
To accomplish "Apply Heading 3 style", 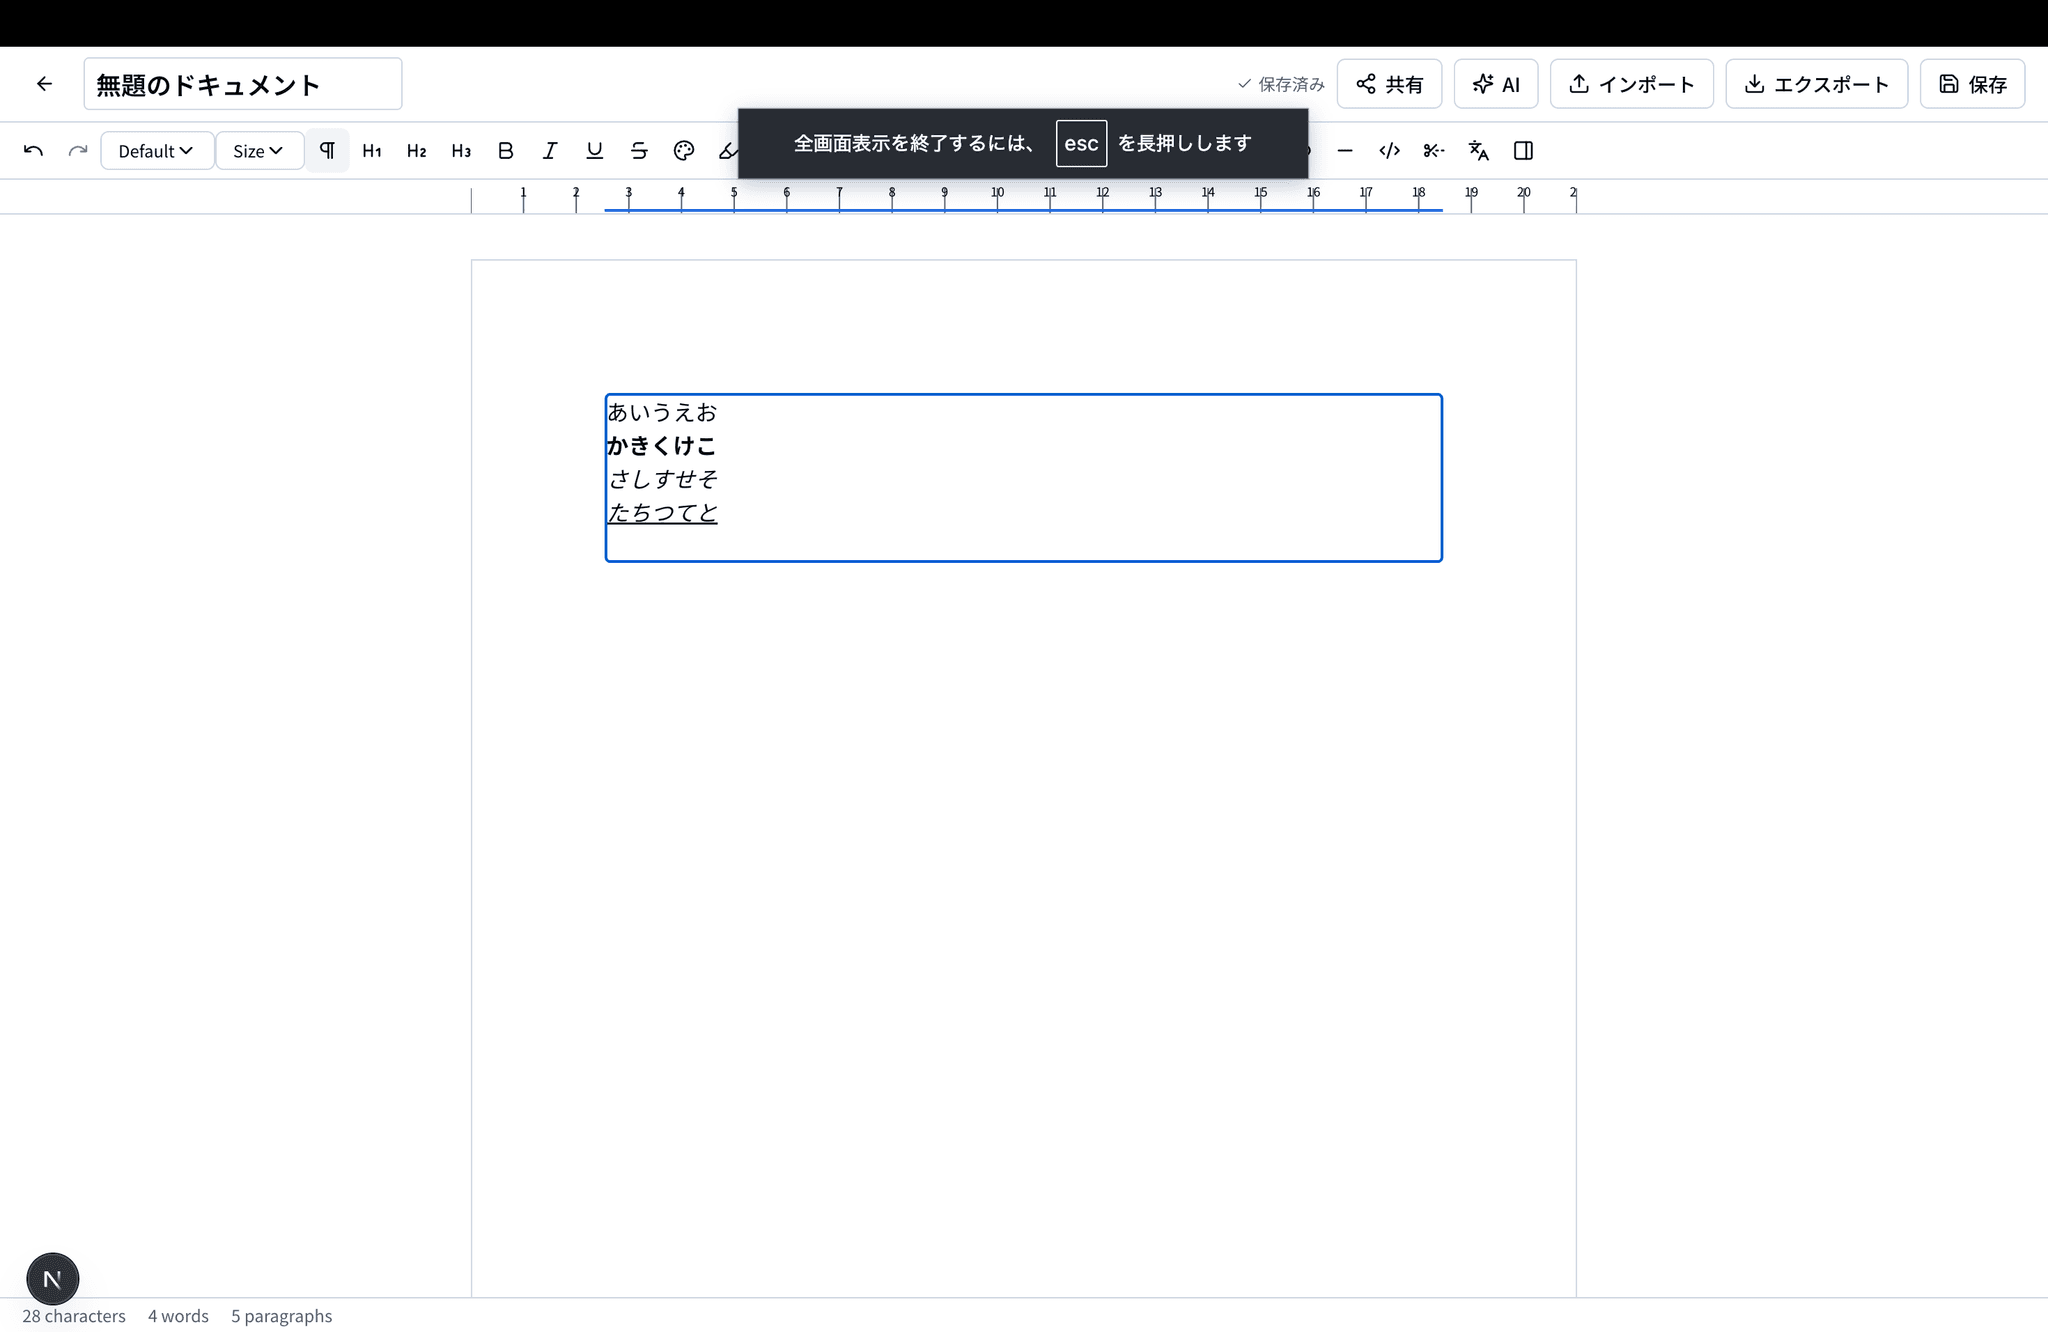I will (x=461, y=151).
